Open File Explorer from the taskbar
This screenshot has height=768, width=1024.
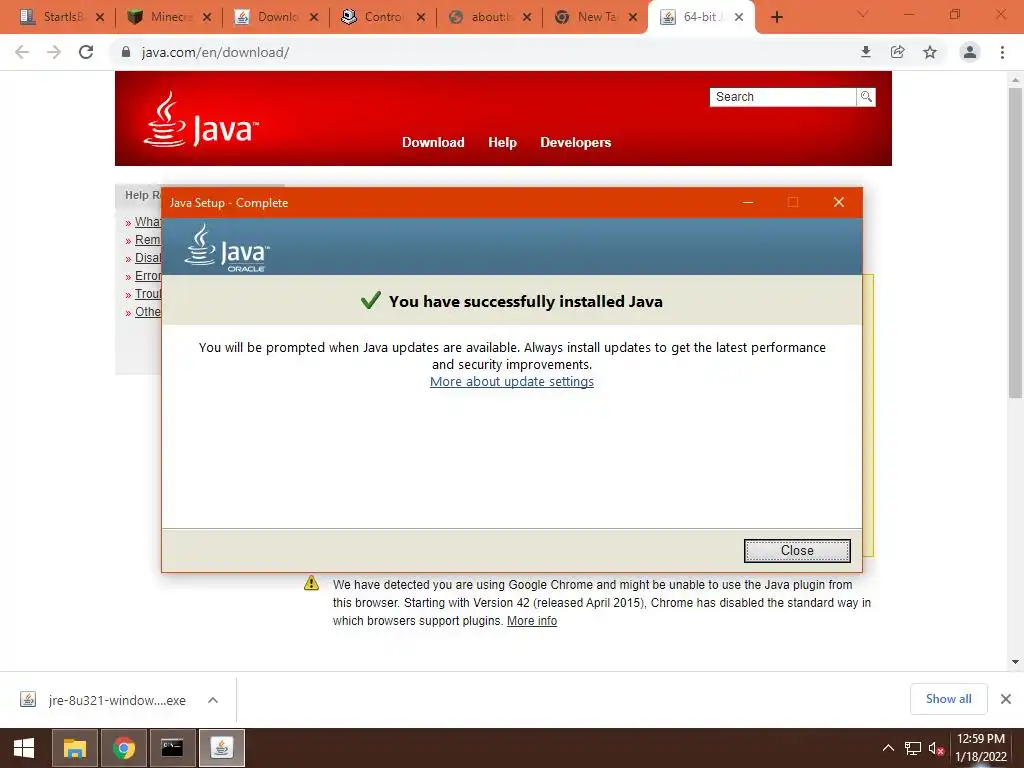pos(74,748)
